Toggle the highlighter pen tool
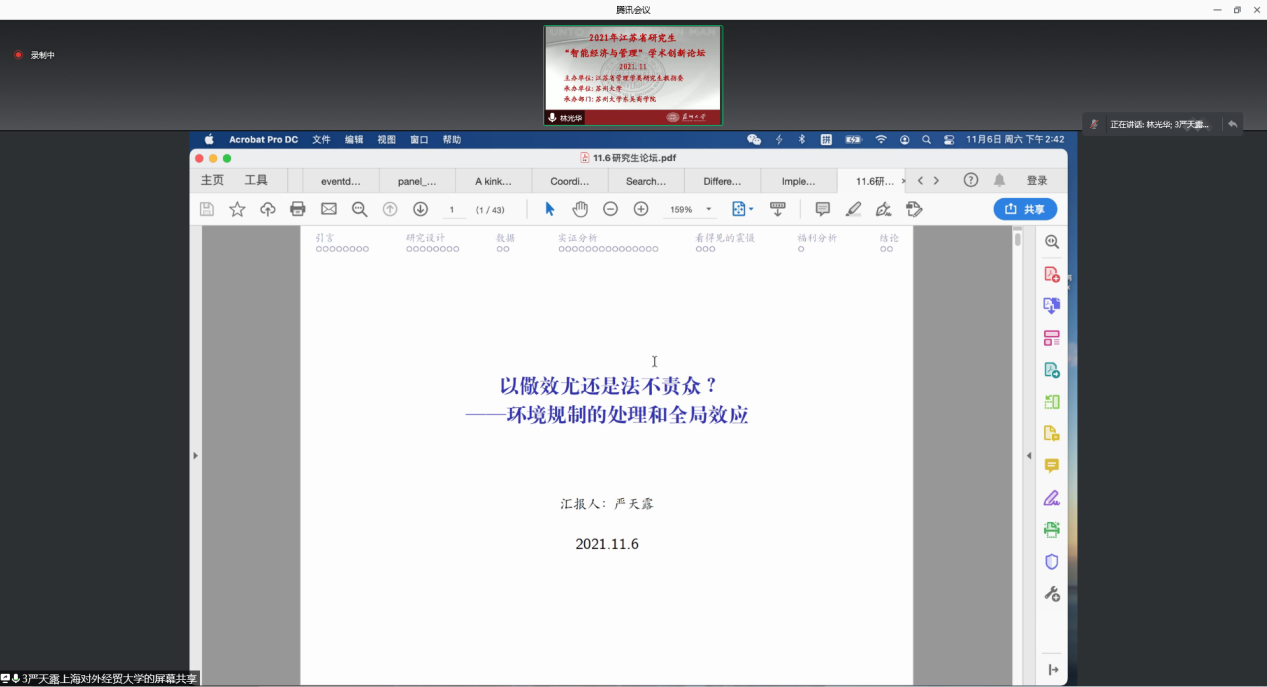Screen dimensions: 1267x687 tap(853, 209)
